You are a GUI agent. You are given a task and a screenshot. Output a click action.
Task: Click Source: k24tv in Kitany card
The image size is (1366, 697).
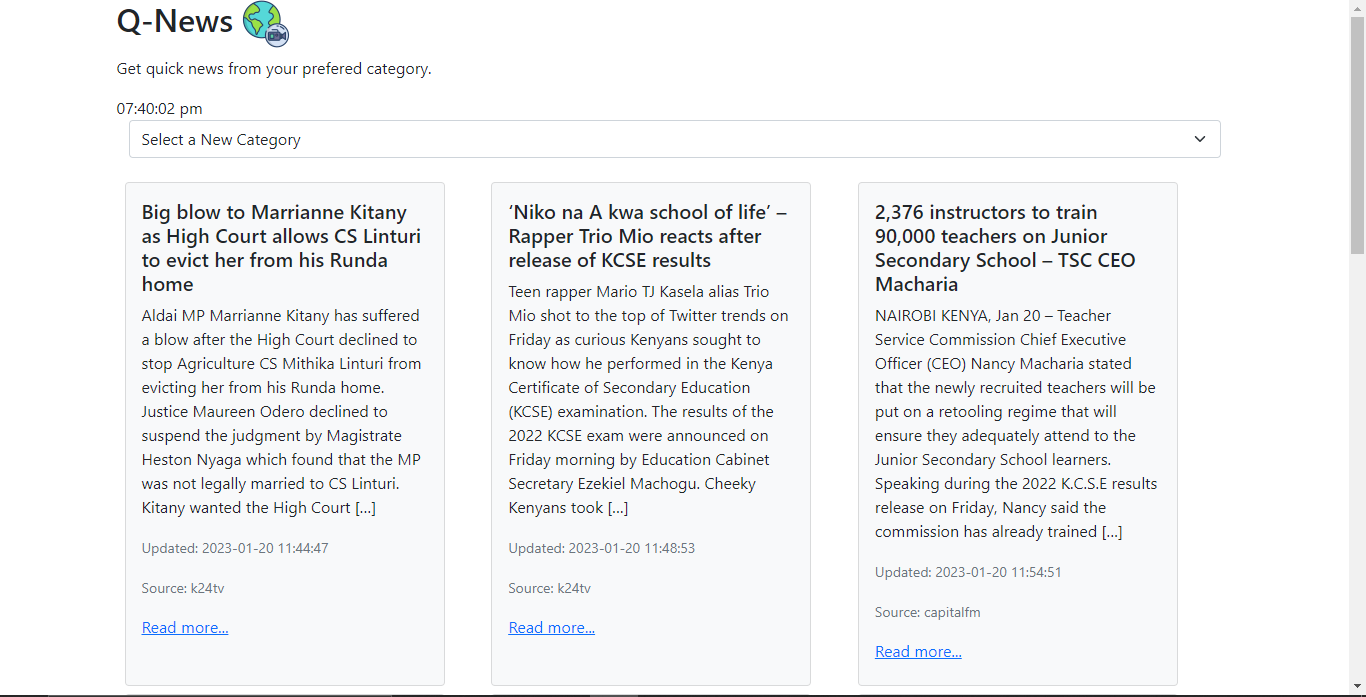183,588
